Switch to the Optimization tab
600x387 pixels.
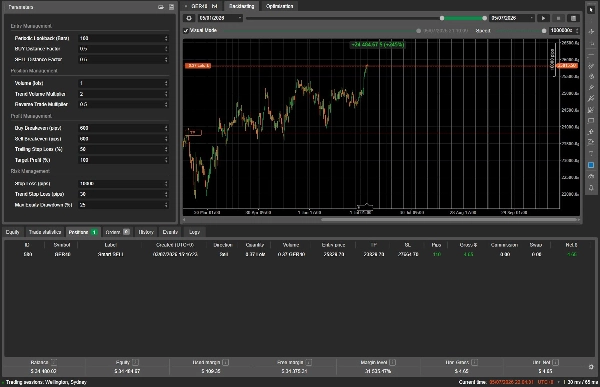[279, 6]
